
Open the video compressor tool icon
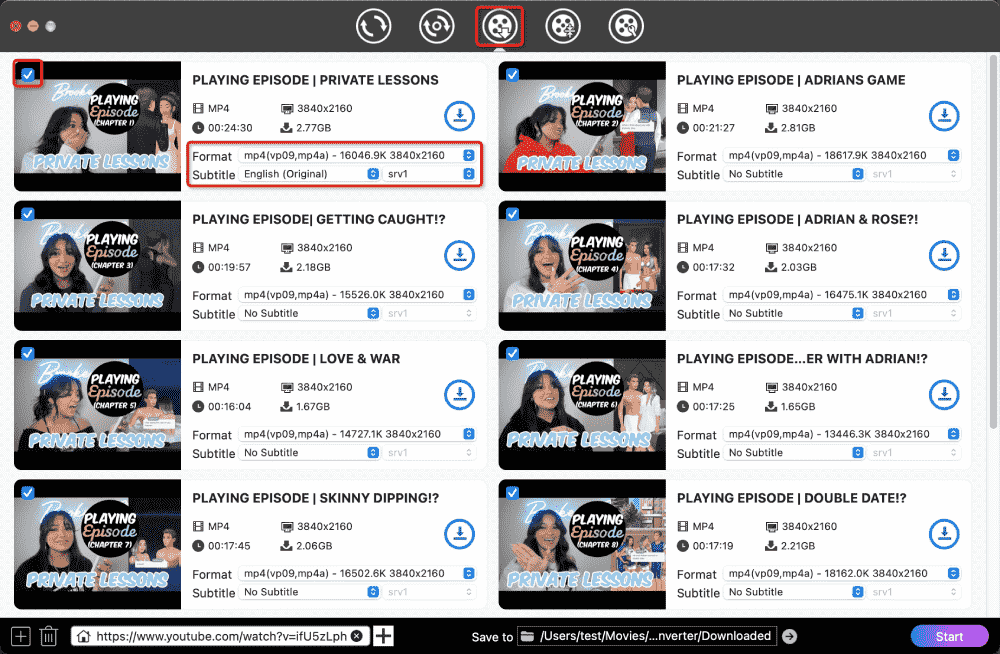point(563,26)
